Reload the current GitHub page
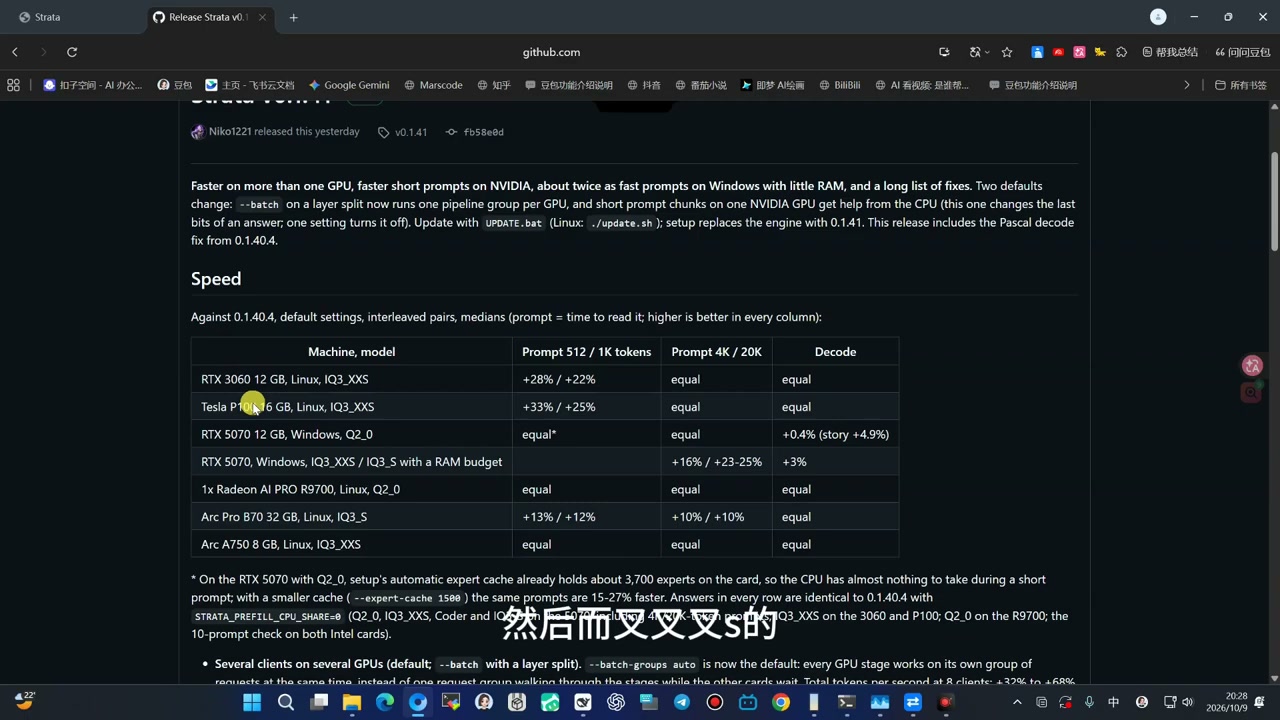This screenshot has width=1280, height=720. click(x=72, y=52)
